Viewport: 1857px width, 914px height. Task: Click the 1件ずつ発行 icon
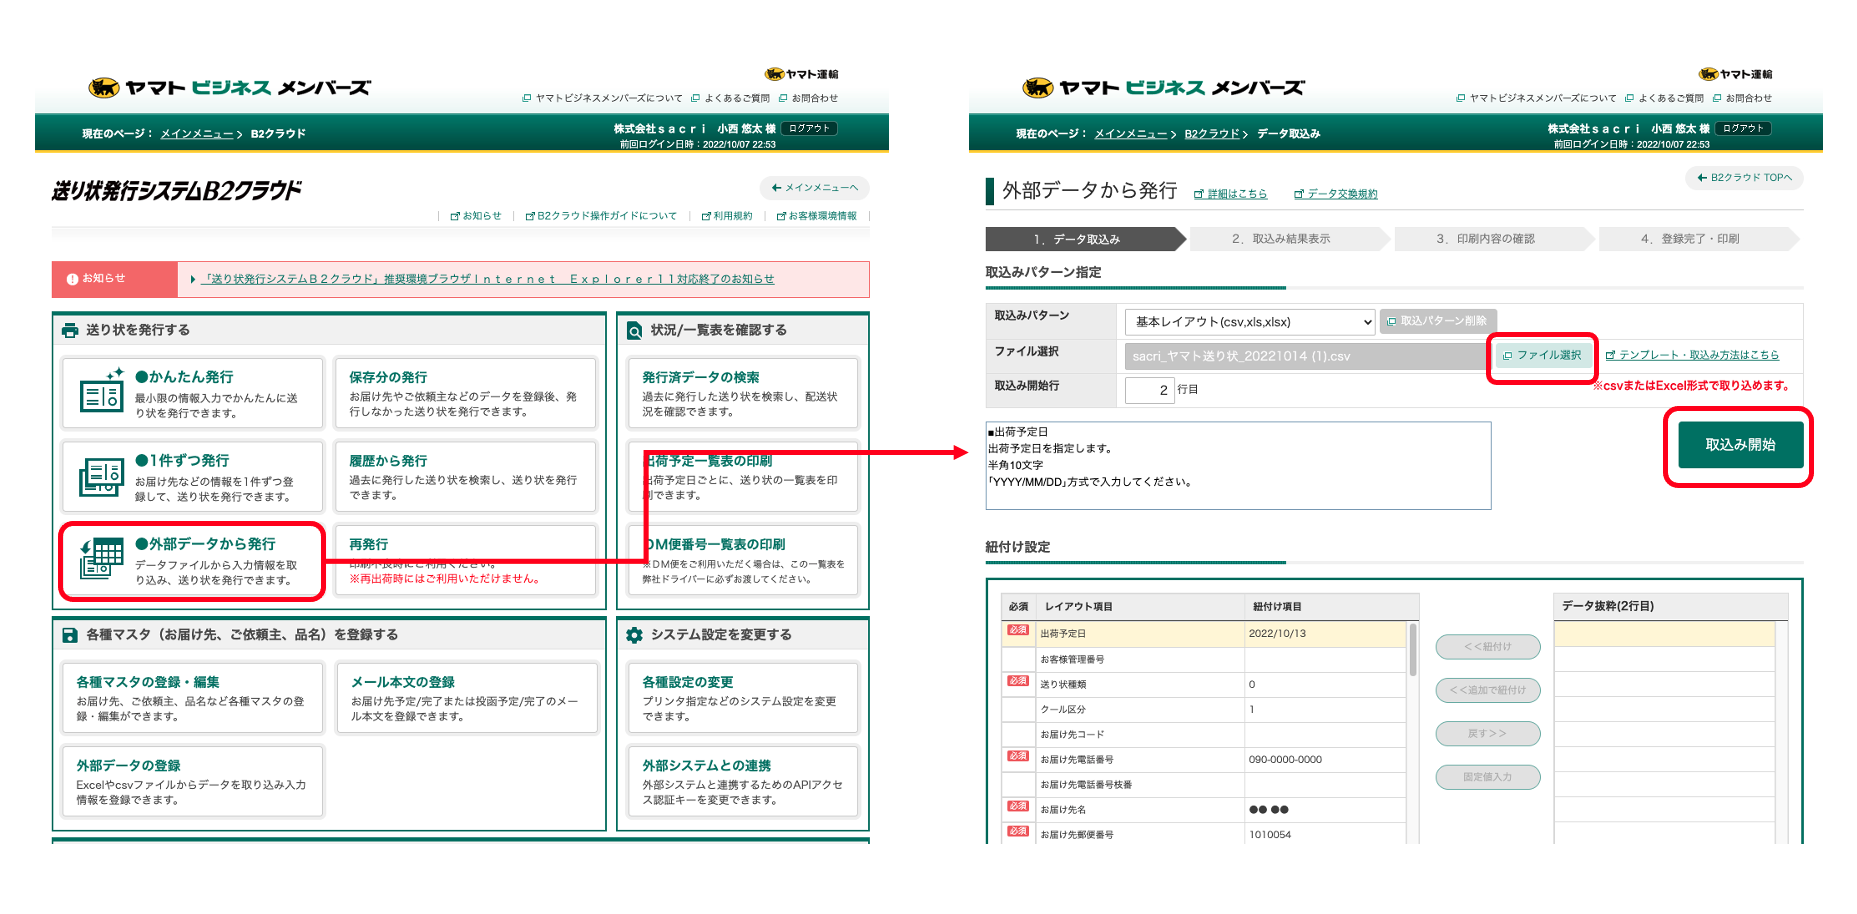(x=101, y=476)
